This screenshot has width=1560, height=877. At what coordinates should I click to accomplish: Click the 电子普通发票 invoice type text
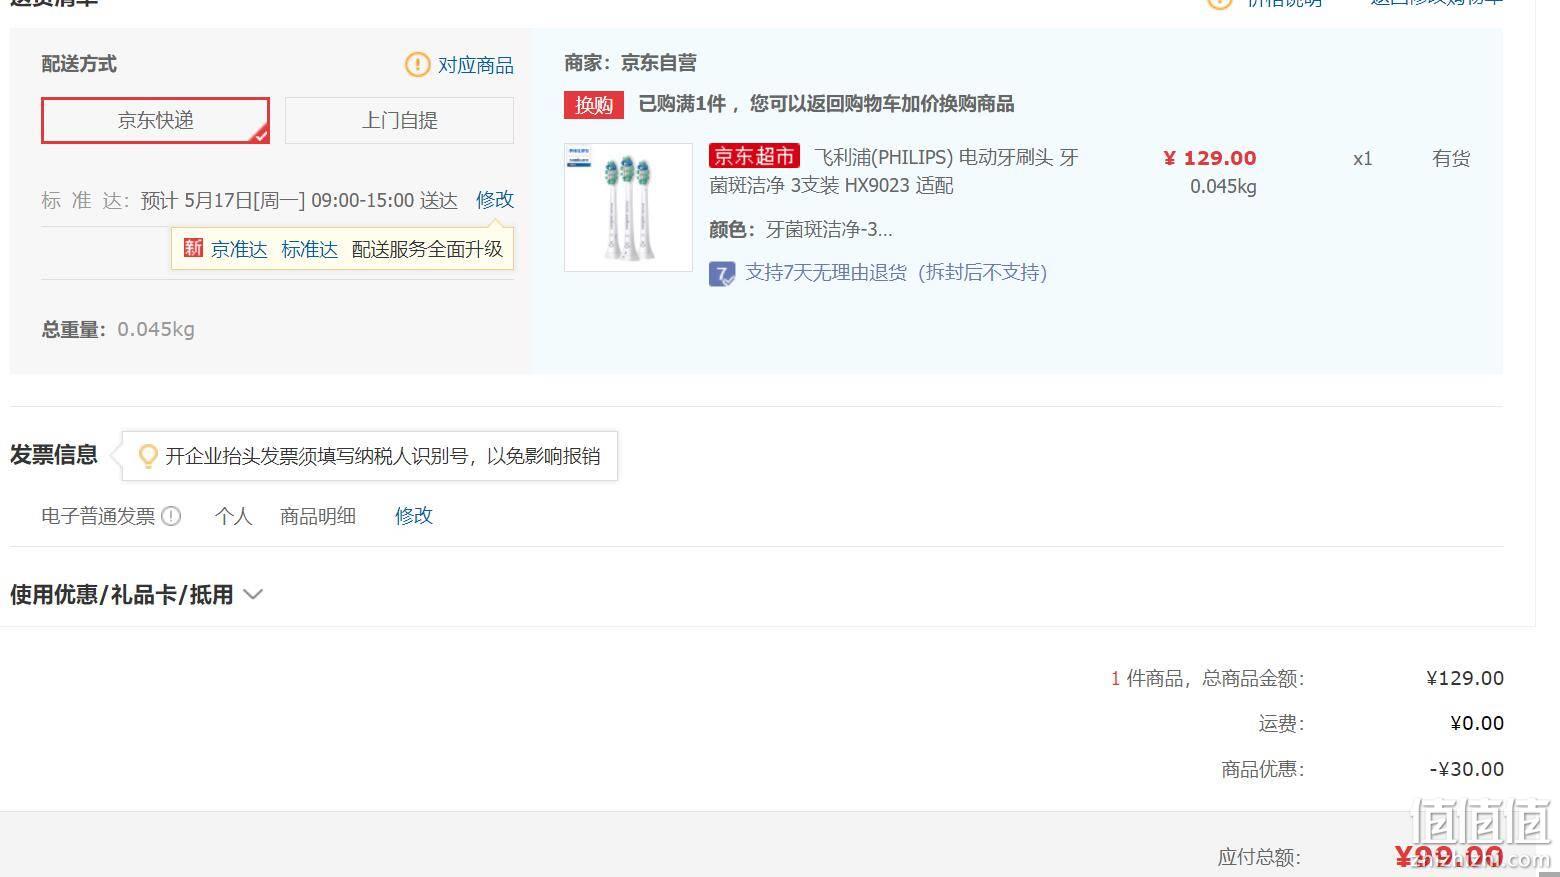98,516
